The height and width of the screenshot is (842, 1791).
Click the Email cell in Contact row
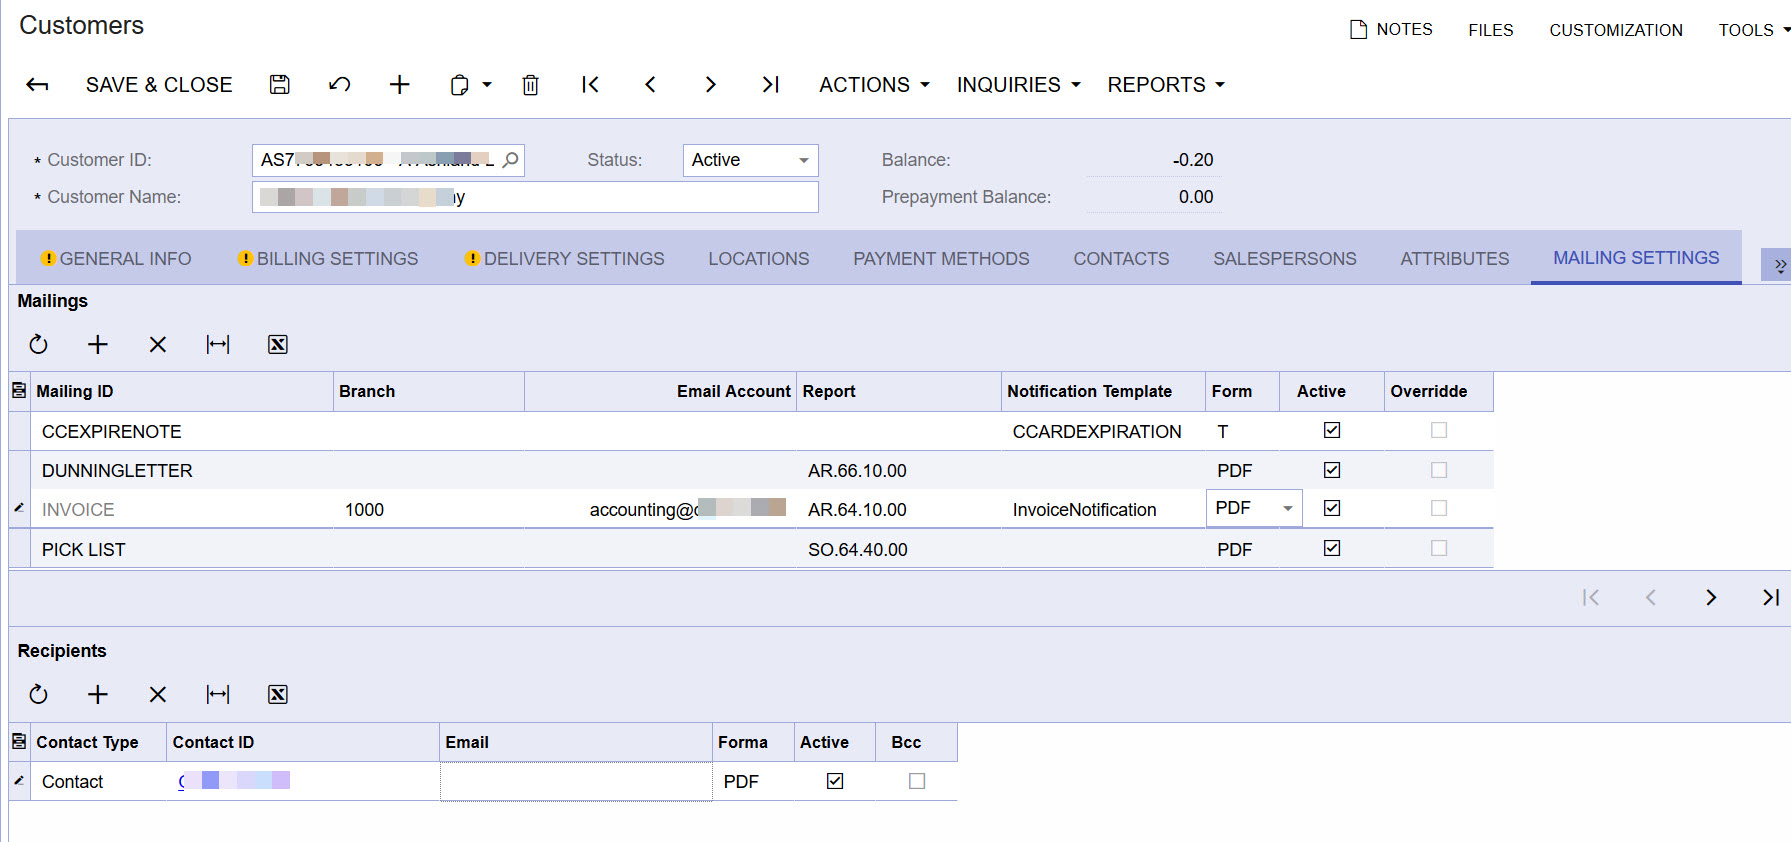[x=576, y=782]
